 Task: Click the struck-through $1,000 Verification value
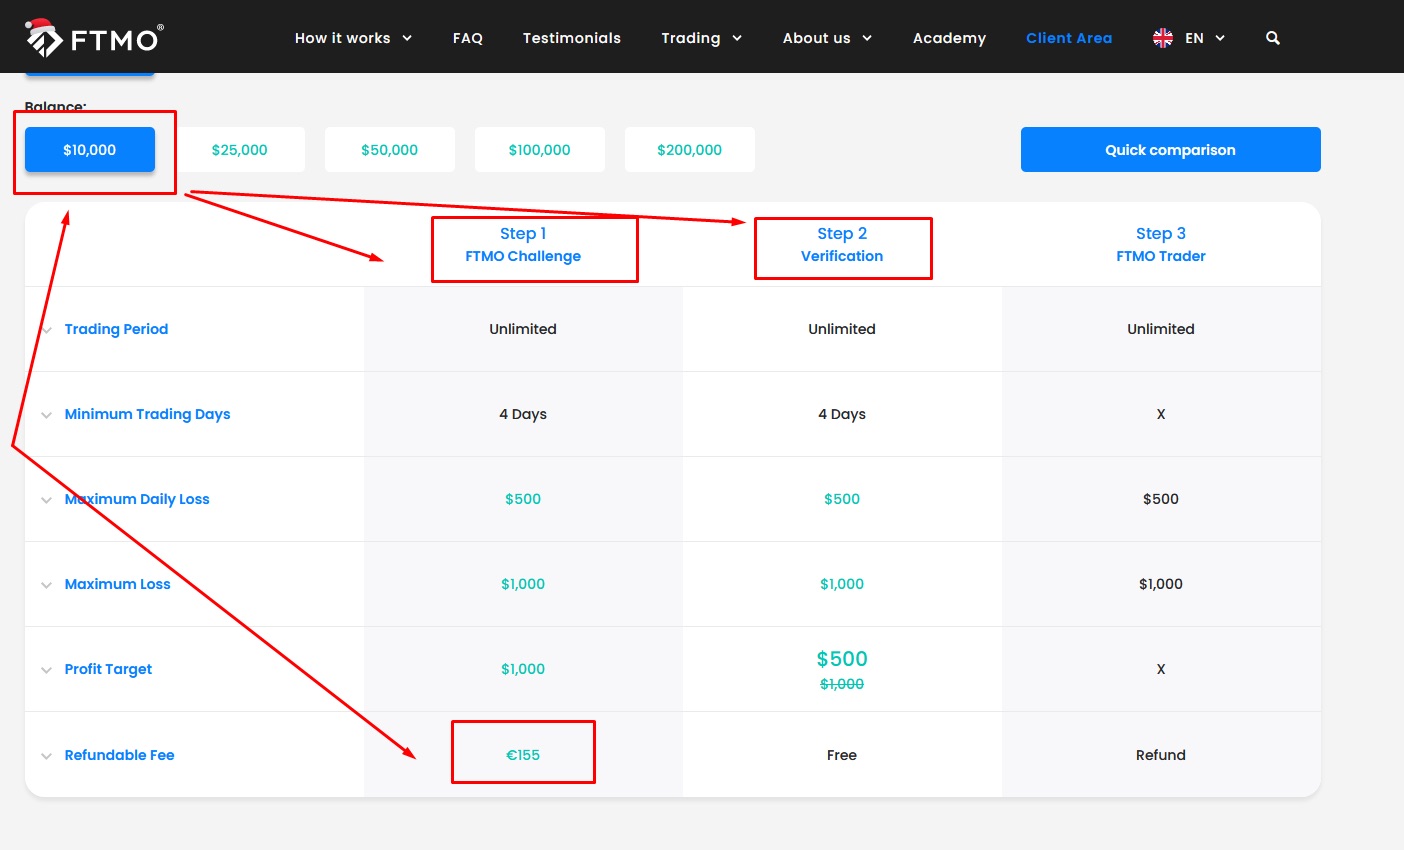[842, 684]
